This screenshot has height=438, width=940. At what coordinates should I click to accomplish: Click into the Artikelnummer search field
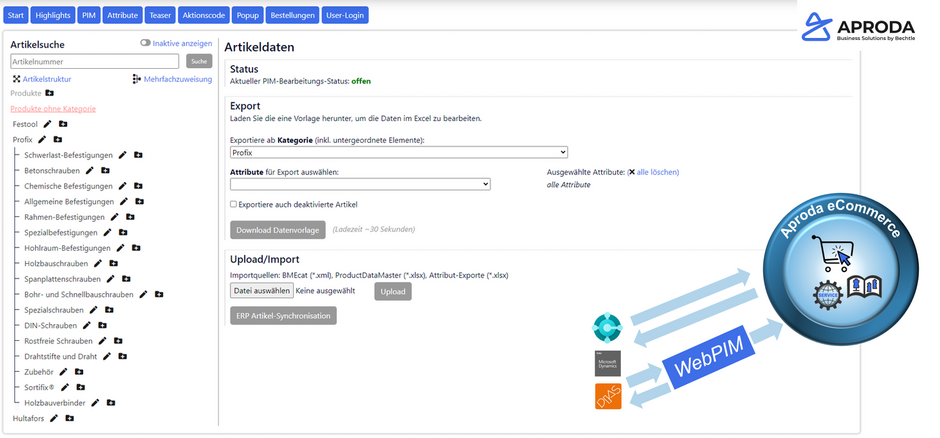click(95, 61)
